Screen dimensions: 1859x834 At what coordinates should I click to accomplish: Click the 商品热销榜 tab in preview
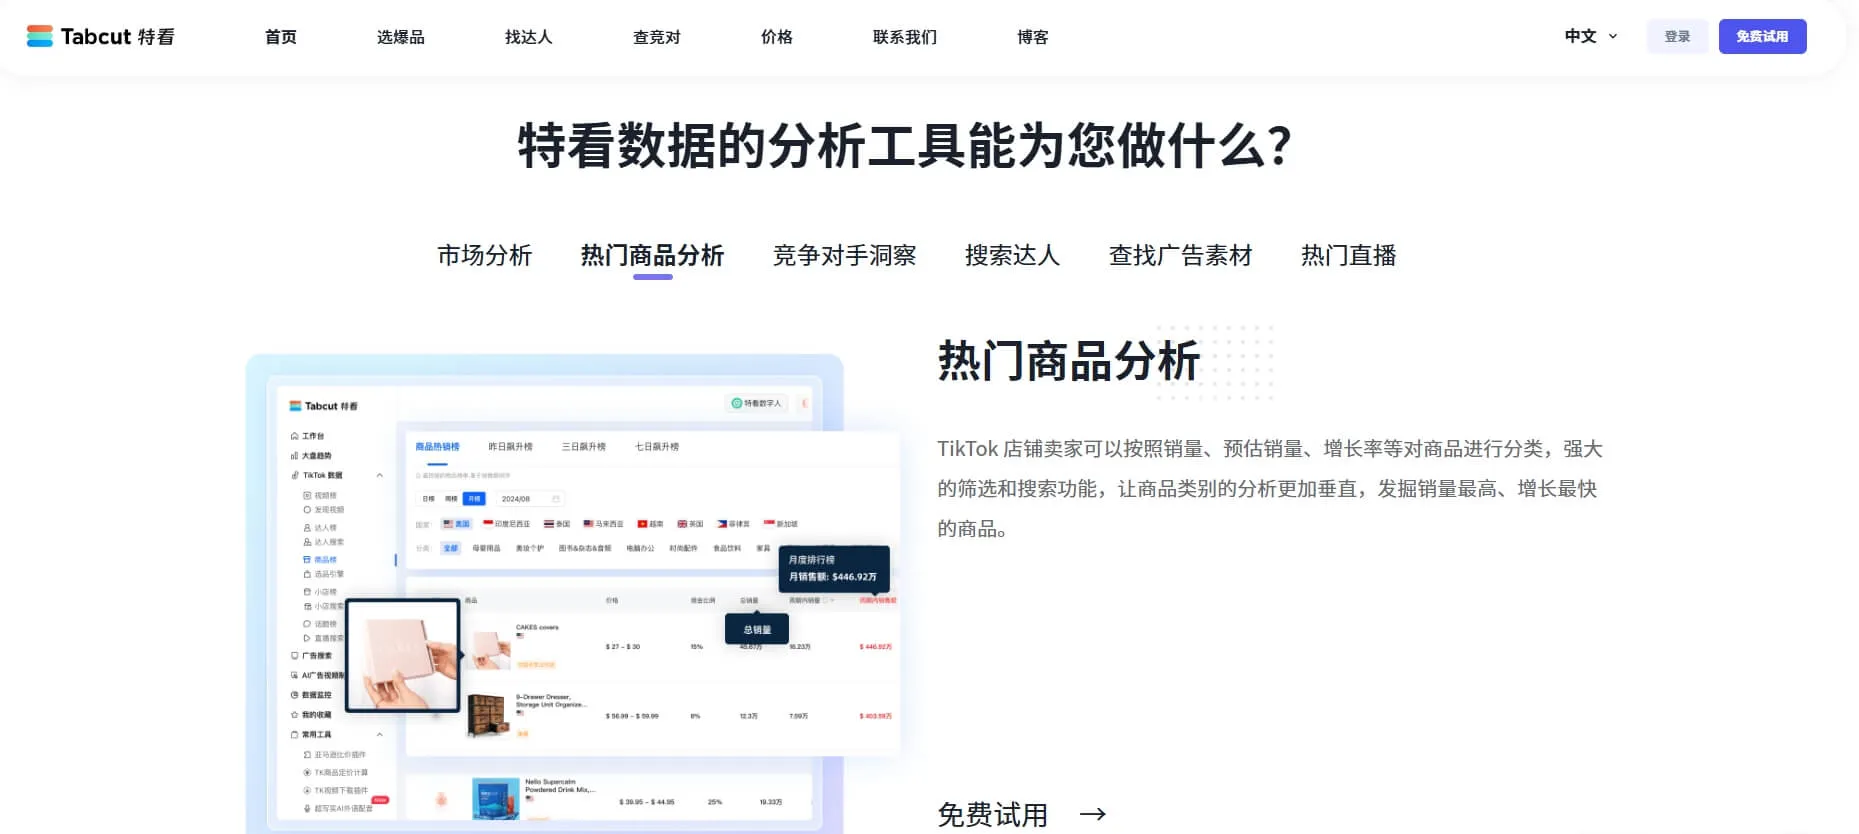point(438,447)
